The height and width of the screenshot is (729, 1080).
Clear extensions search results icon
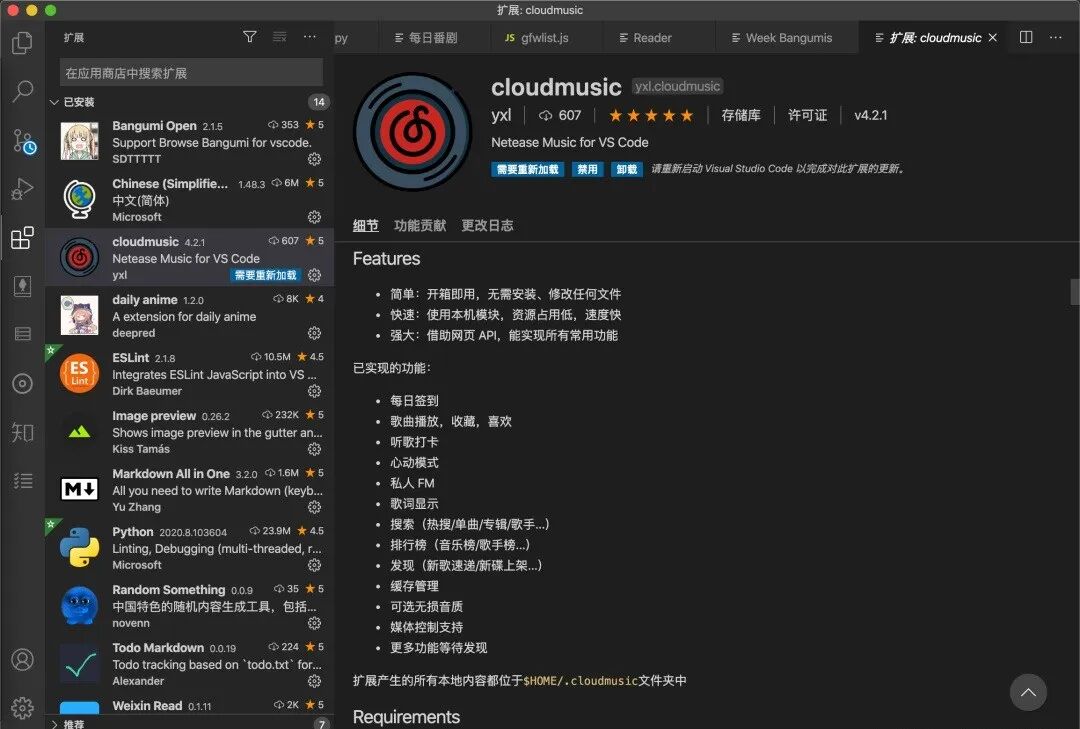pos(280,37)
